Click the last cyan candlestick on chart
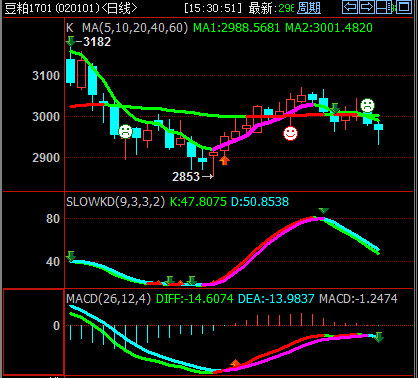This screenshot has height=378, width=418. coord(378,134)
